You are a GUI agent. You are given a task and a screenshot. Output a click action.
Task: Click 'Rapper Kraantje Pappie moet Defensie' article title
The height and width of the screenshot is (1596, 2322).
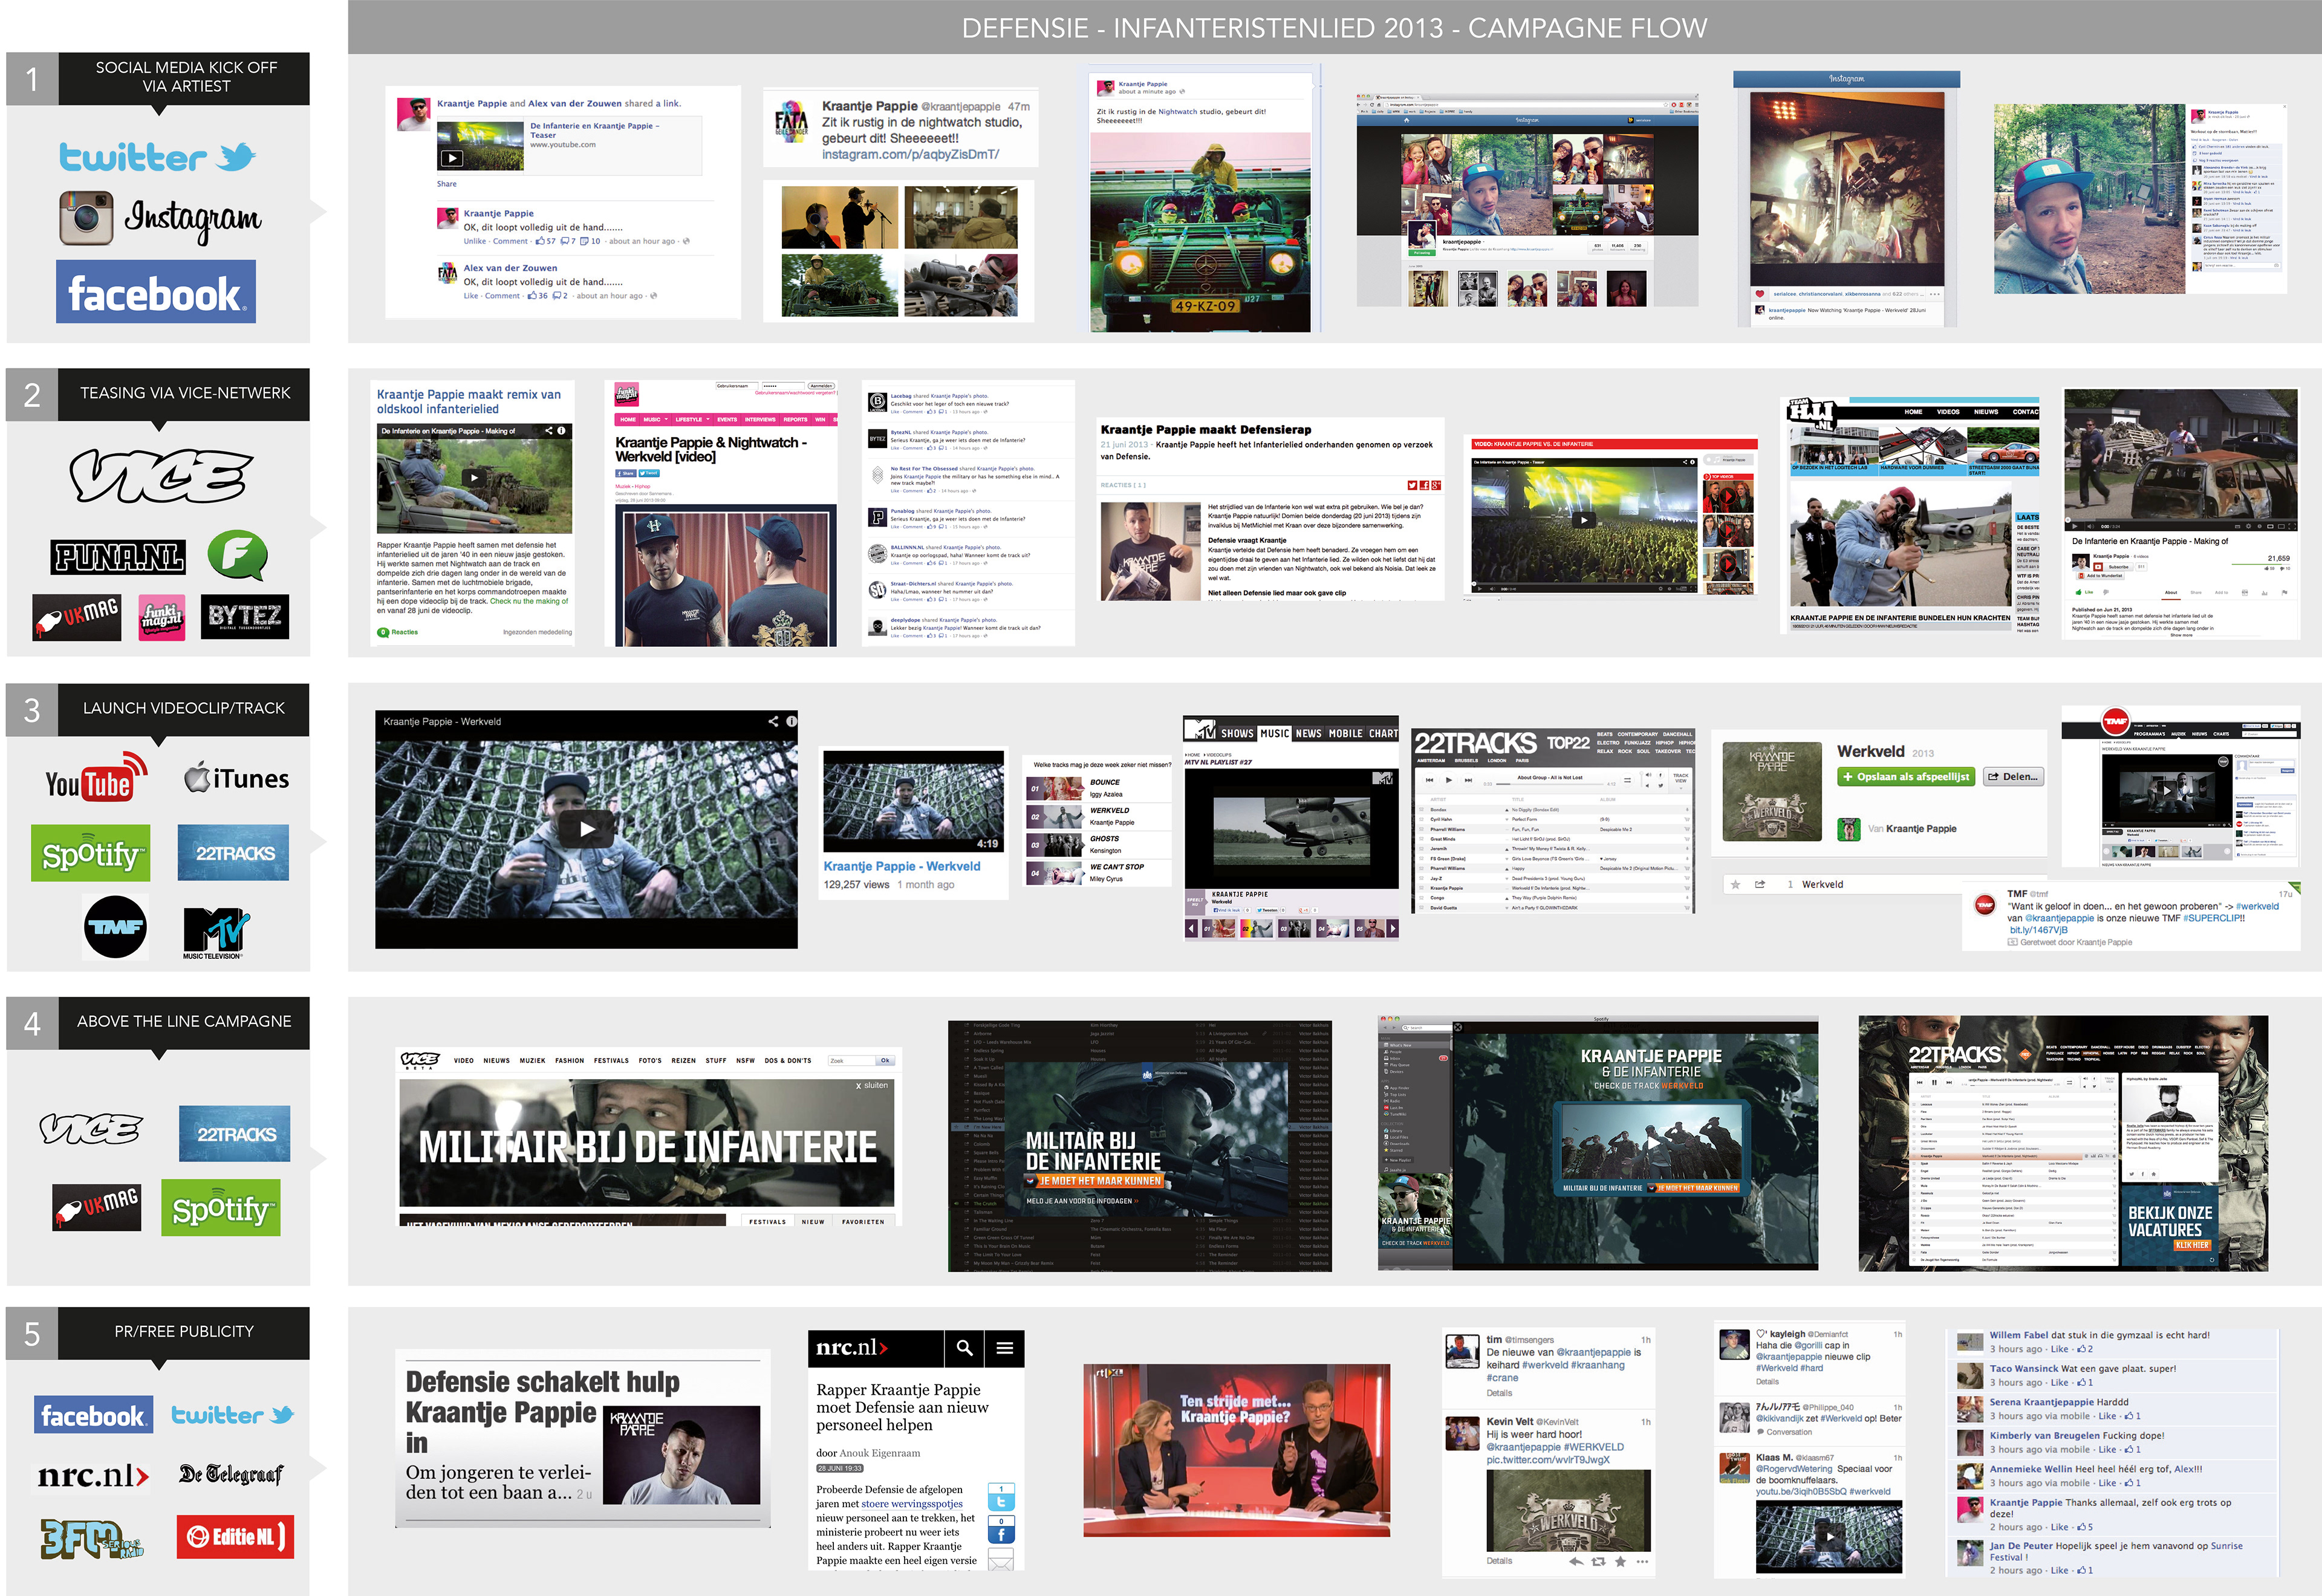[902, 1407]
